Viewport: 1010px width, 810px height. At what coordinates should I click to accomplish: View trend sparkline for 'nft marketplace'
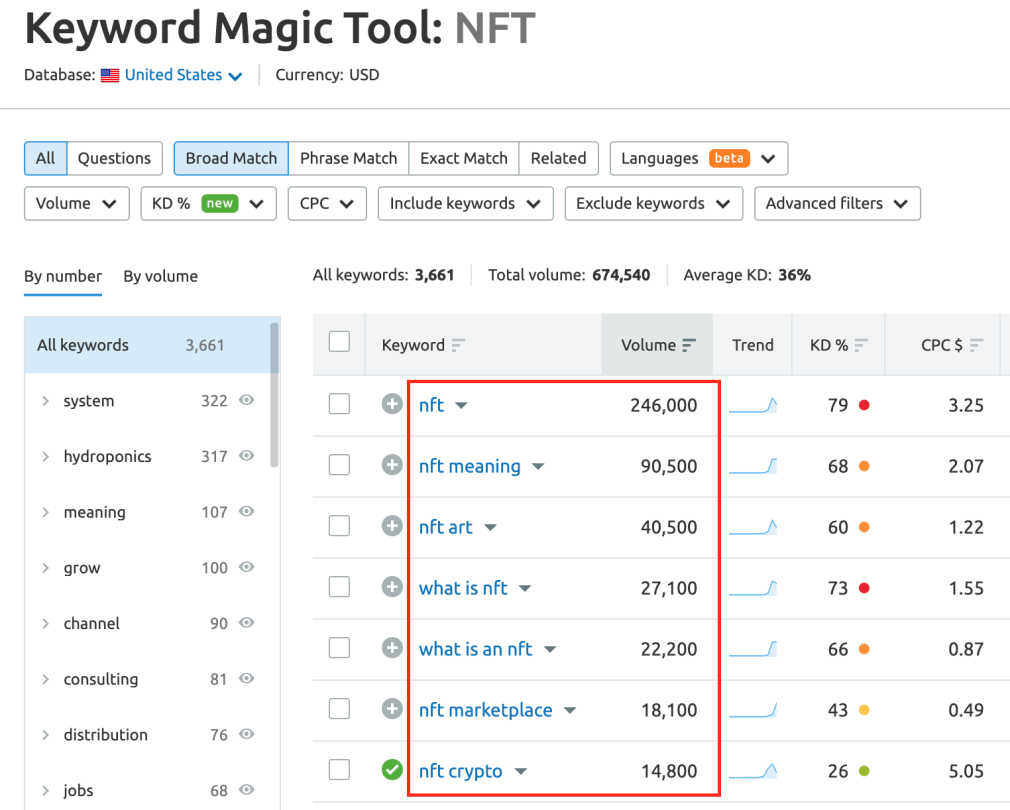[753, 710]
